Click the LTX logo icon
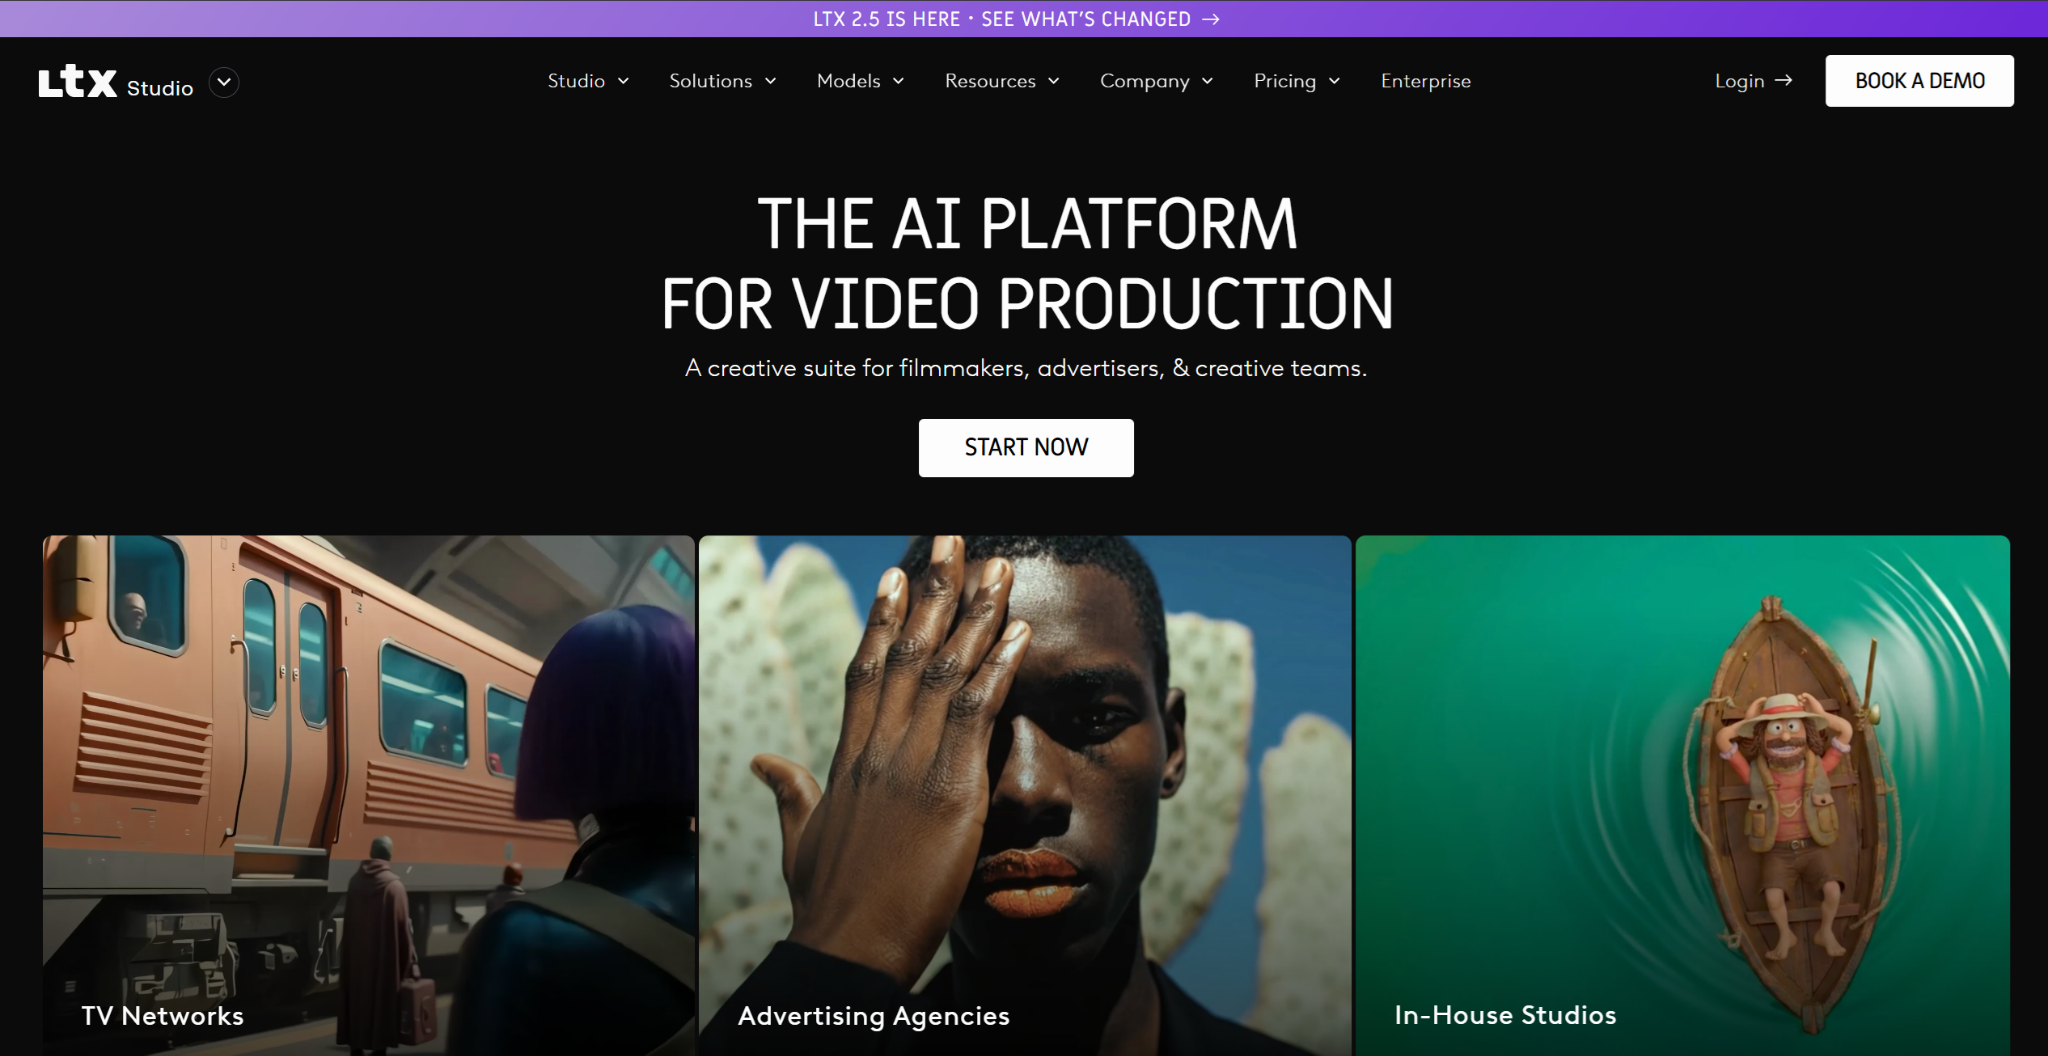2048x1056 pixels. 78,82
